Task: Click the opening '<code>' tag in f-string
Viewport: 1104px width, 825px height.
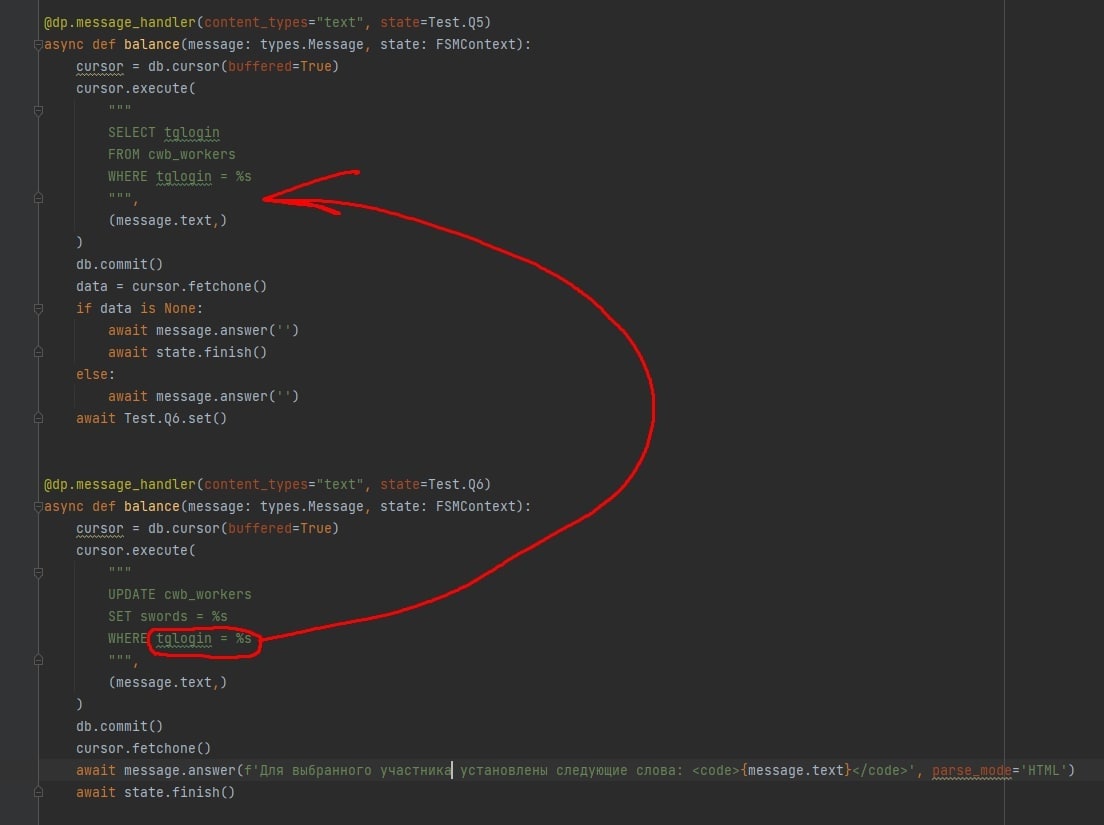Action: tap(715, 770)
